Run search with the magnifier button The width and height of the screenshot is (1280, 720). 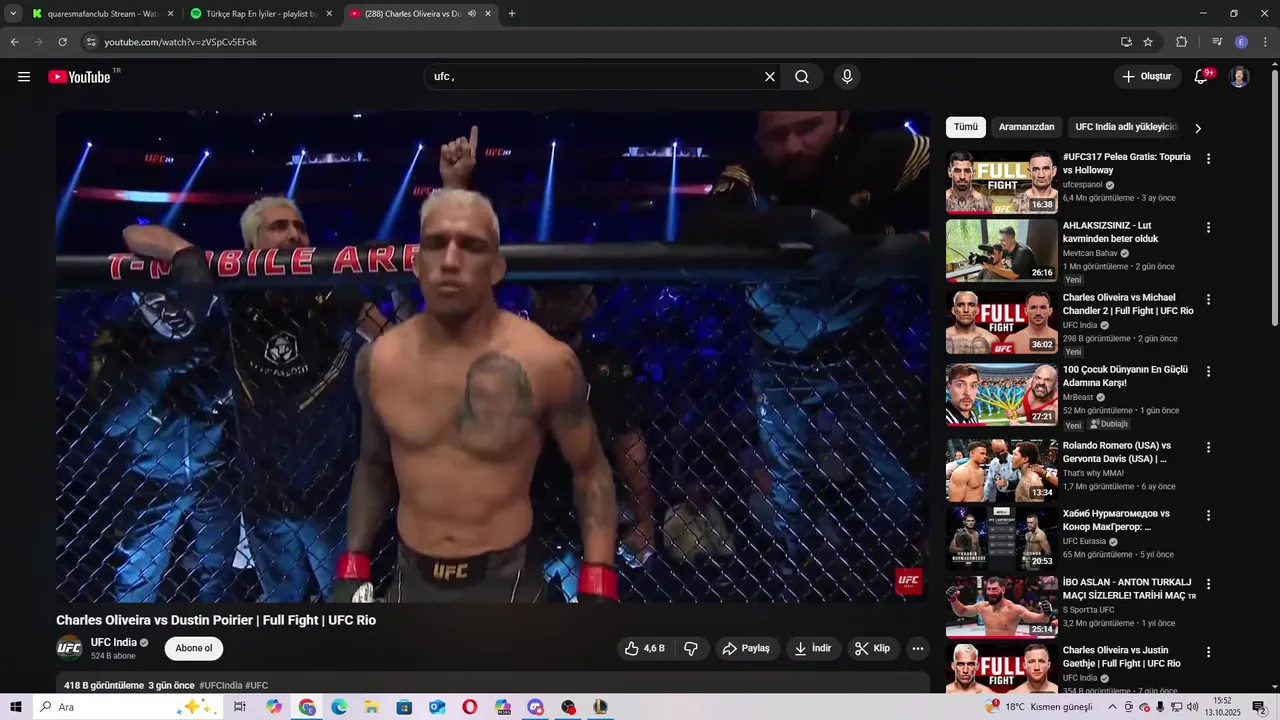click(x=802, y=77)
